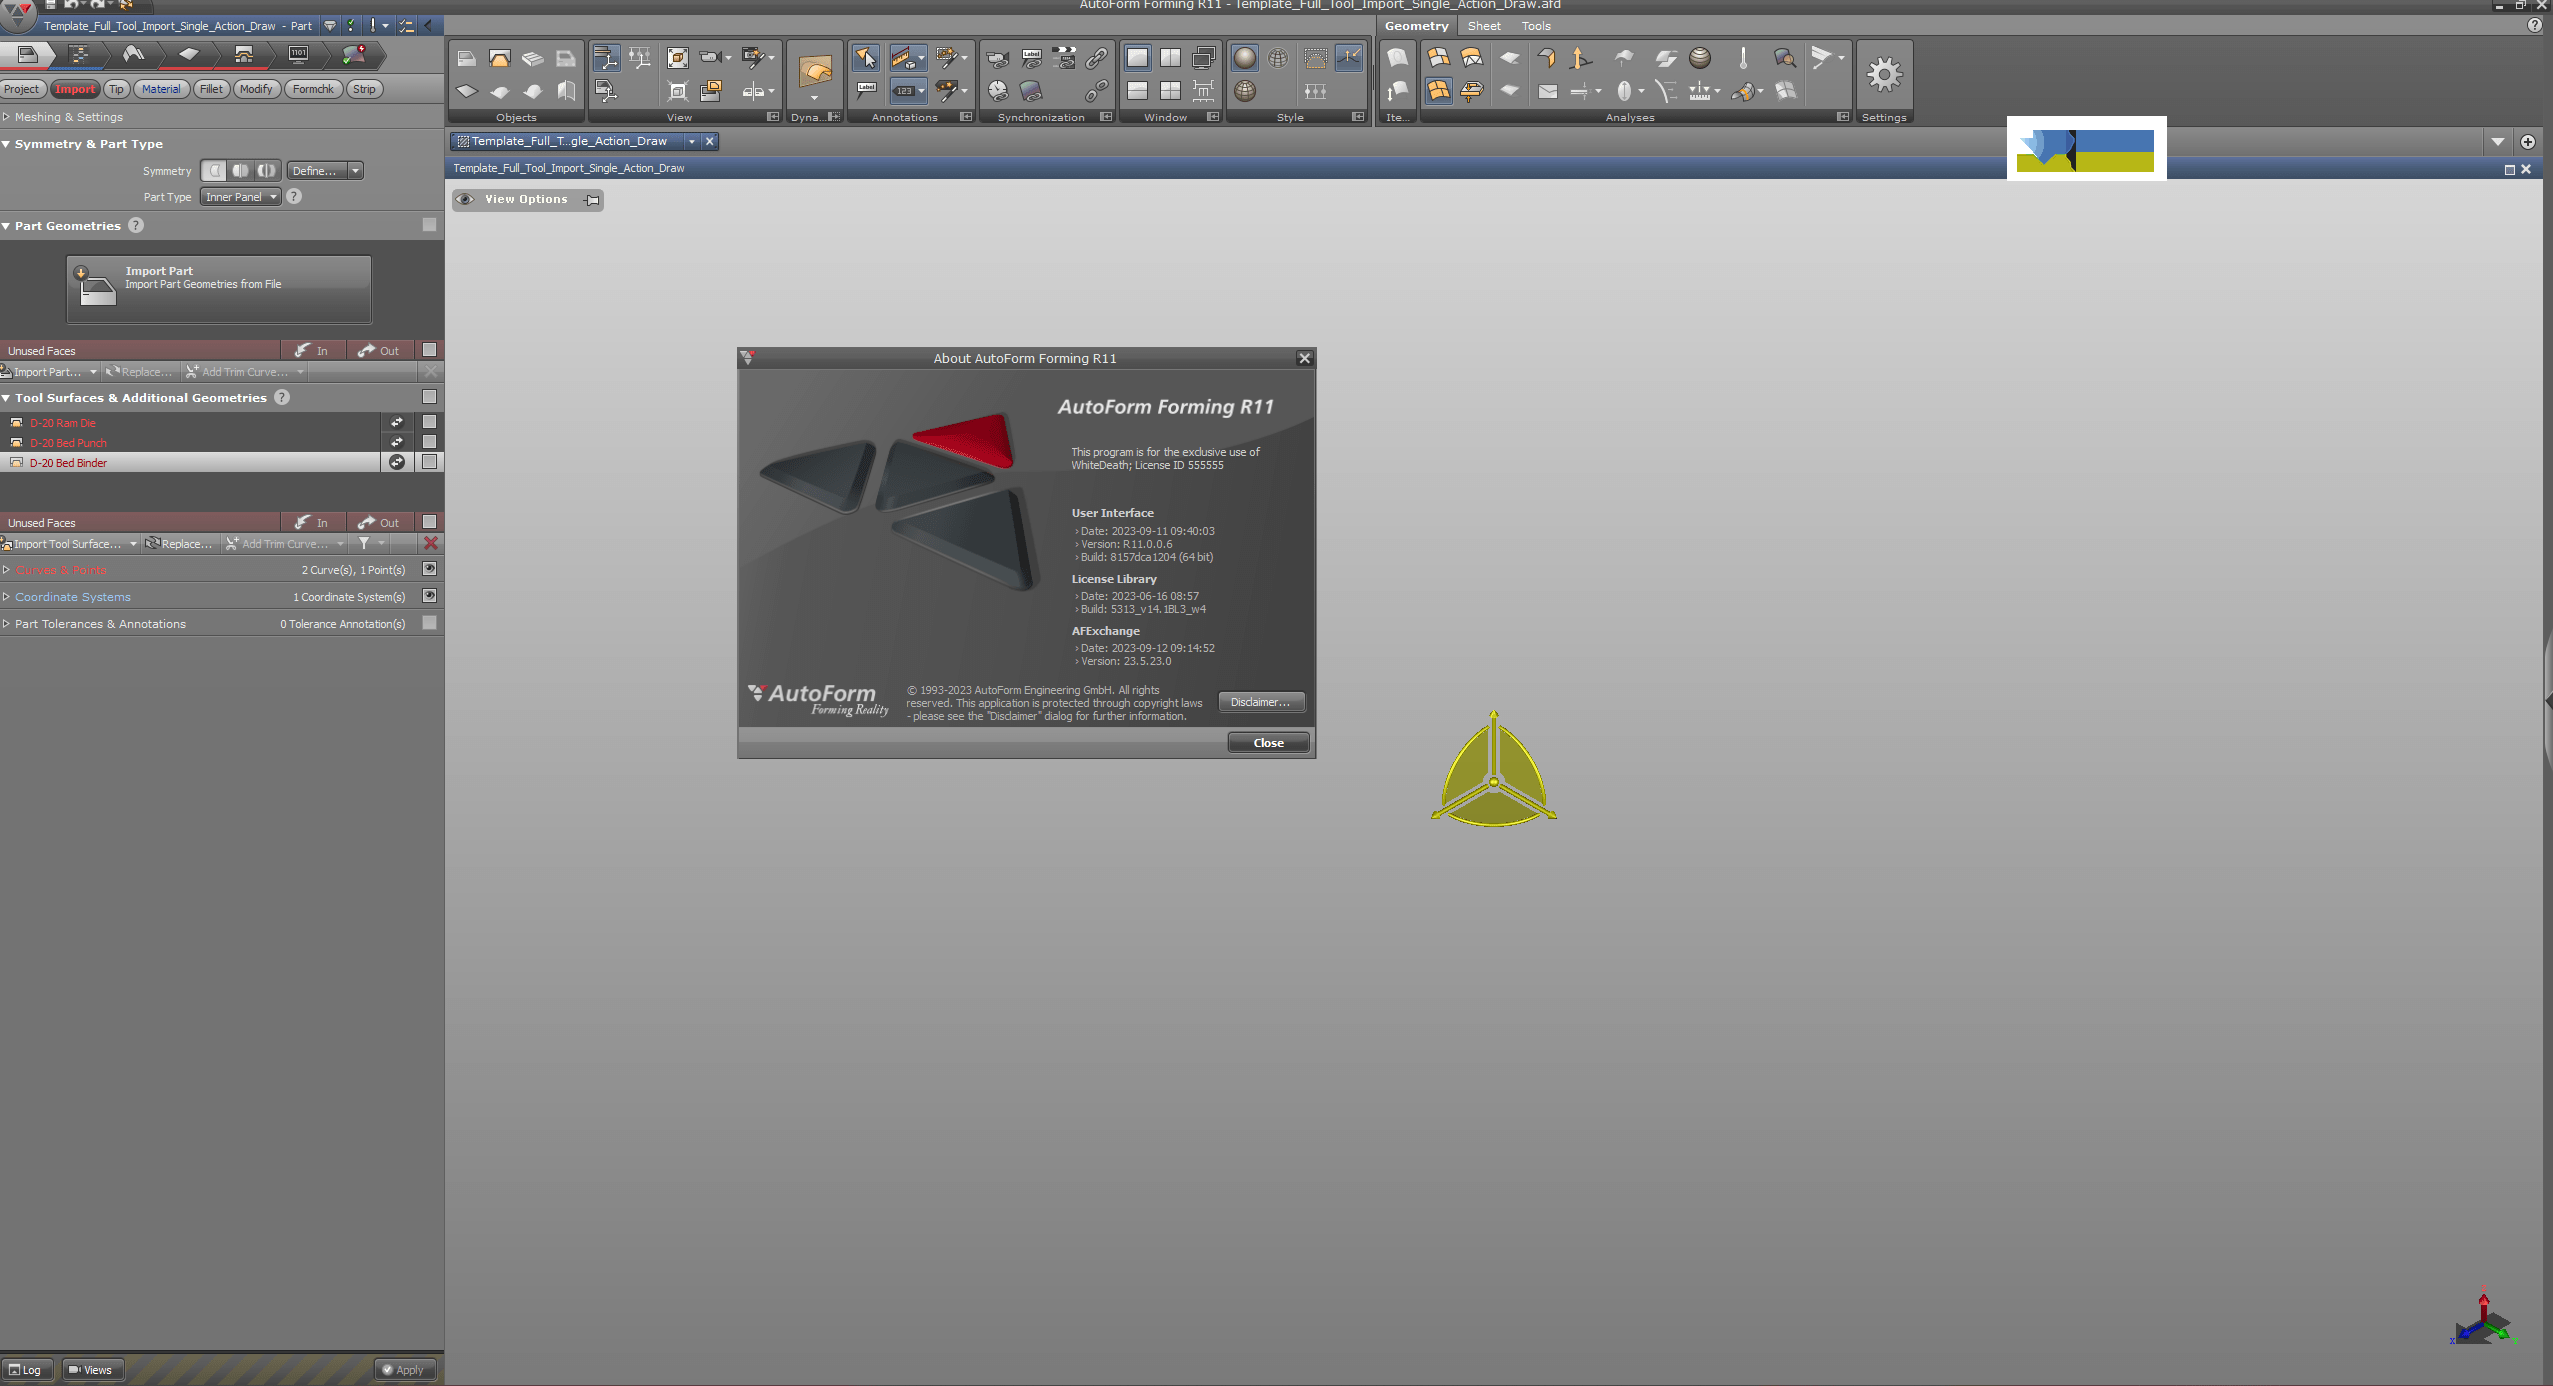The image size is (2553, 1386).
Task: Select the no-symmetry toggle button
Action: [214, 170]
